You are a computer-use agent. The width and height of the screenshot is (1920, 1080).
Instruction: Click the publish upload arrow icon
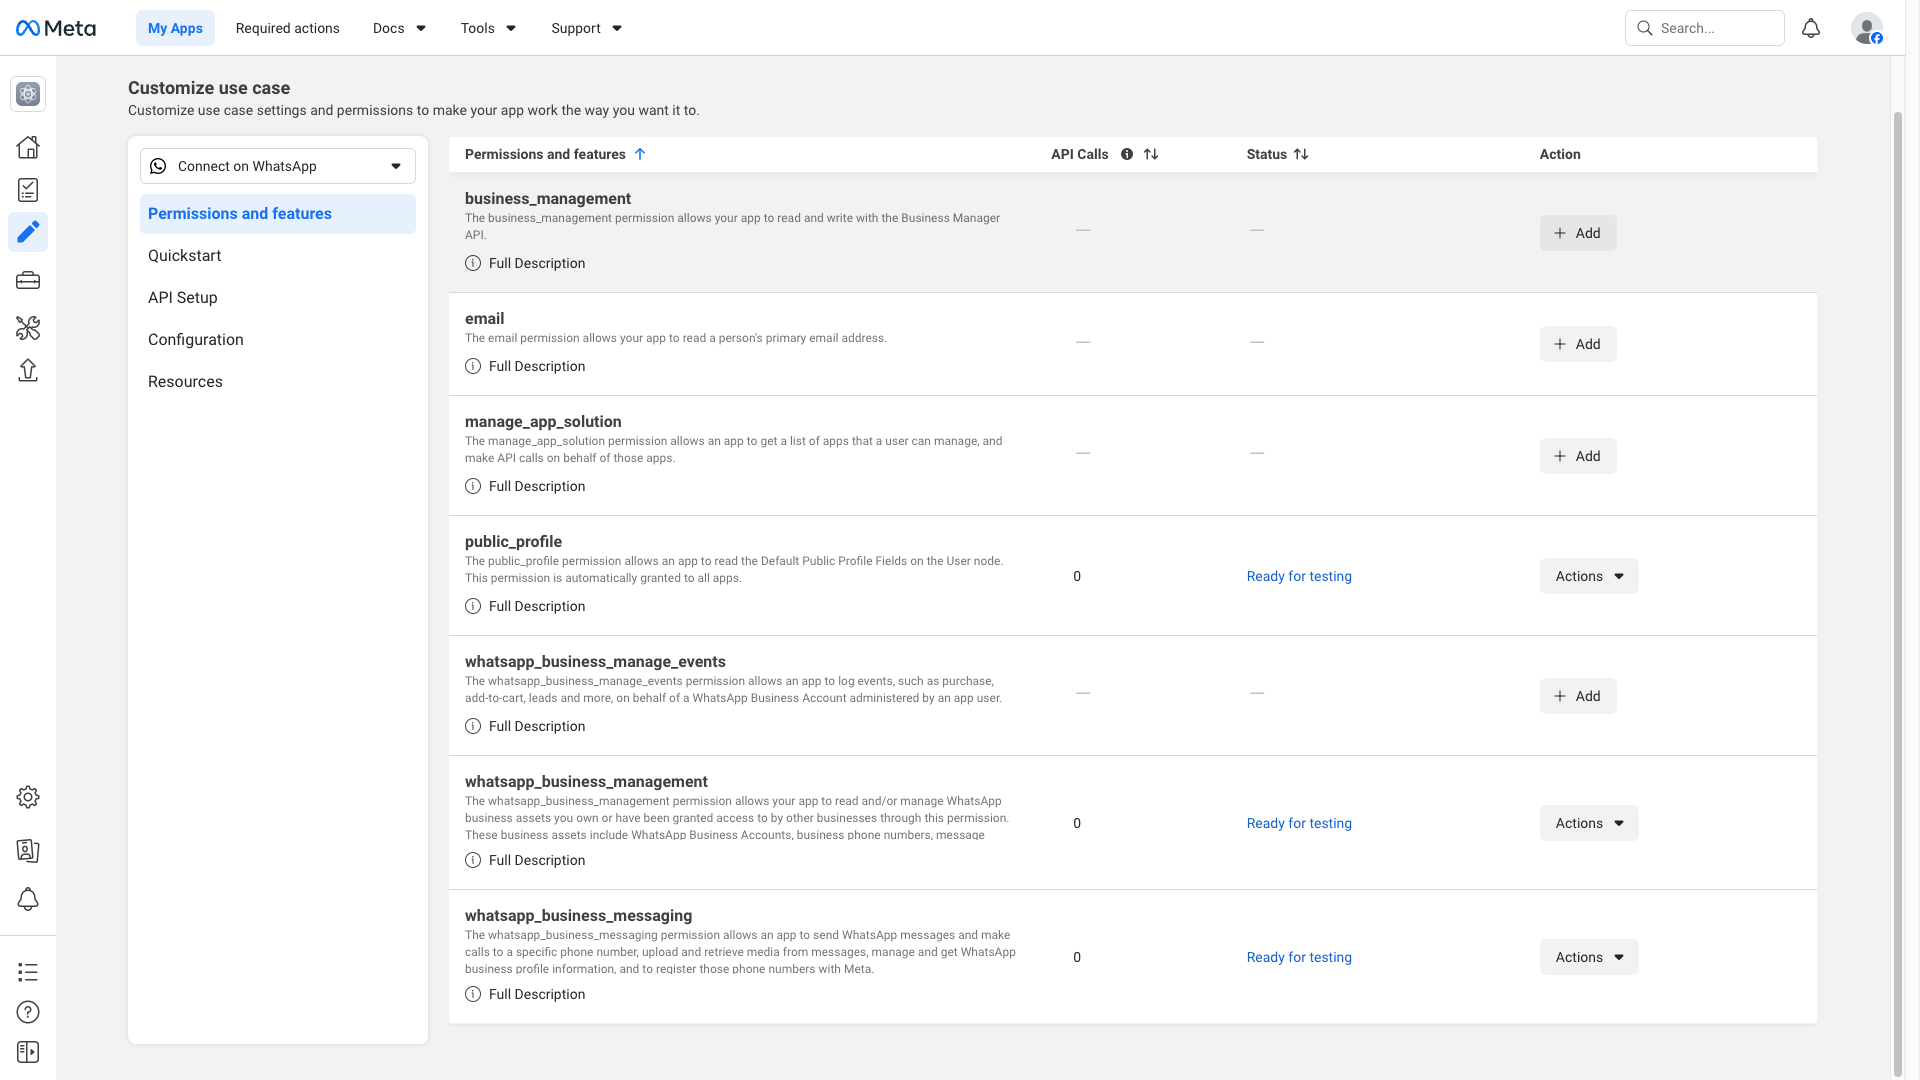point(28,371)
